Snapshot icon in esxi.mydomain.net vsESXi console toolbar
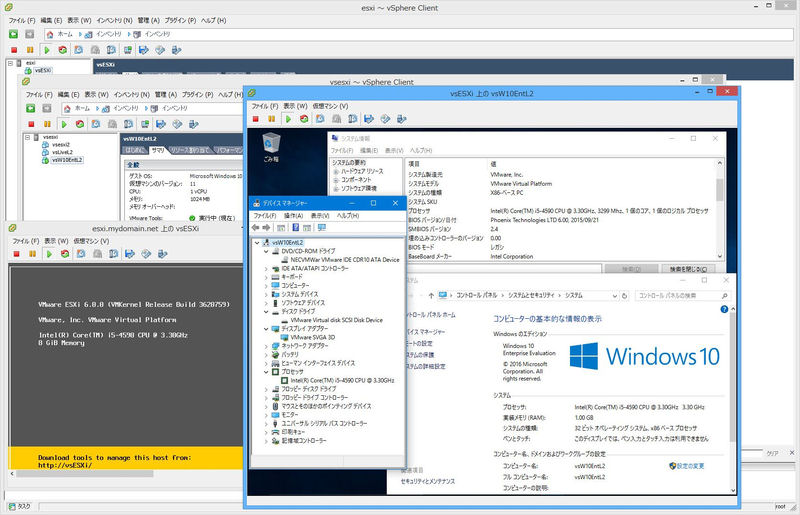800x515 pixels. (x=81, y=254)
